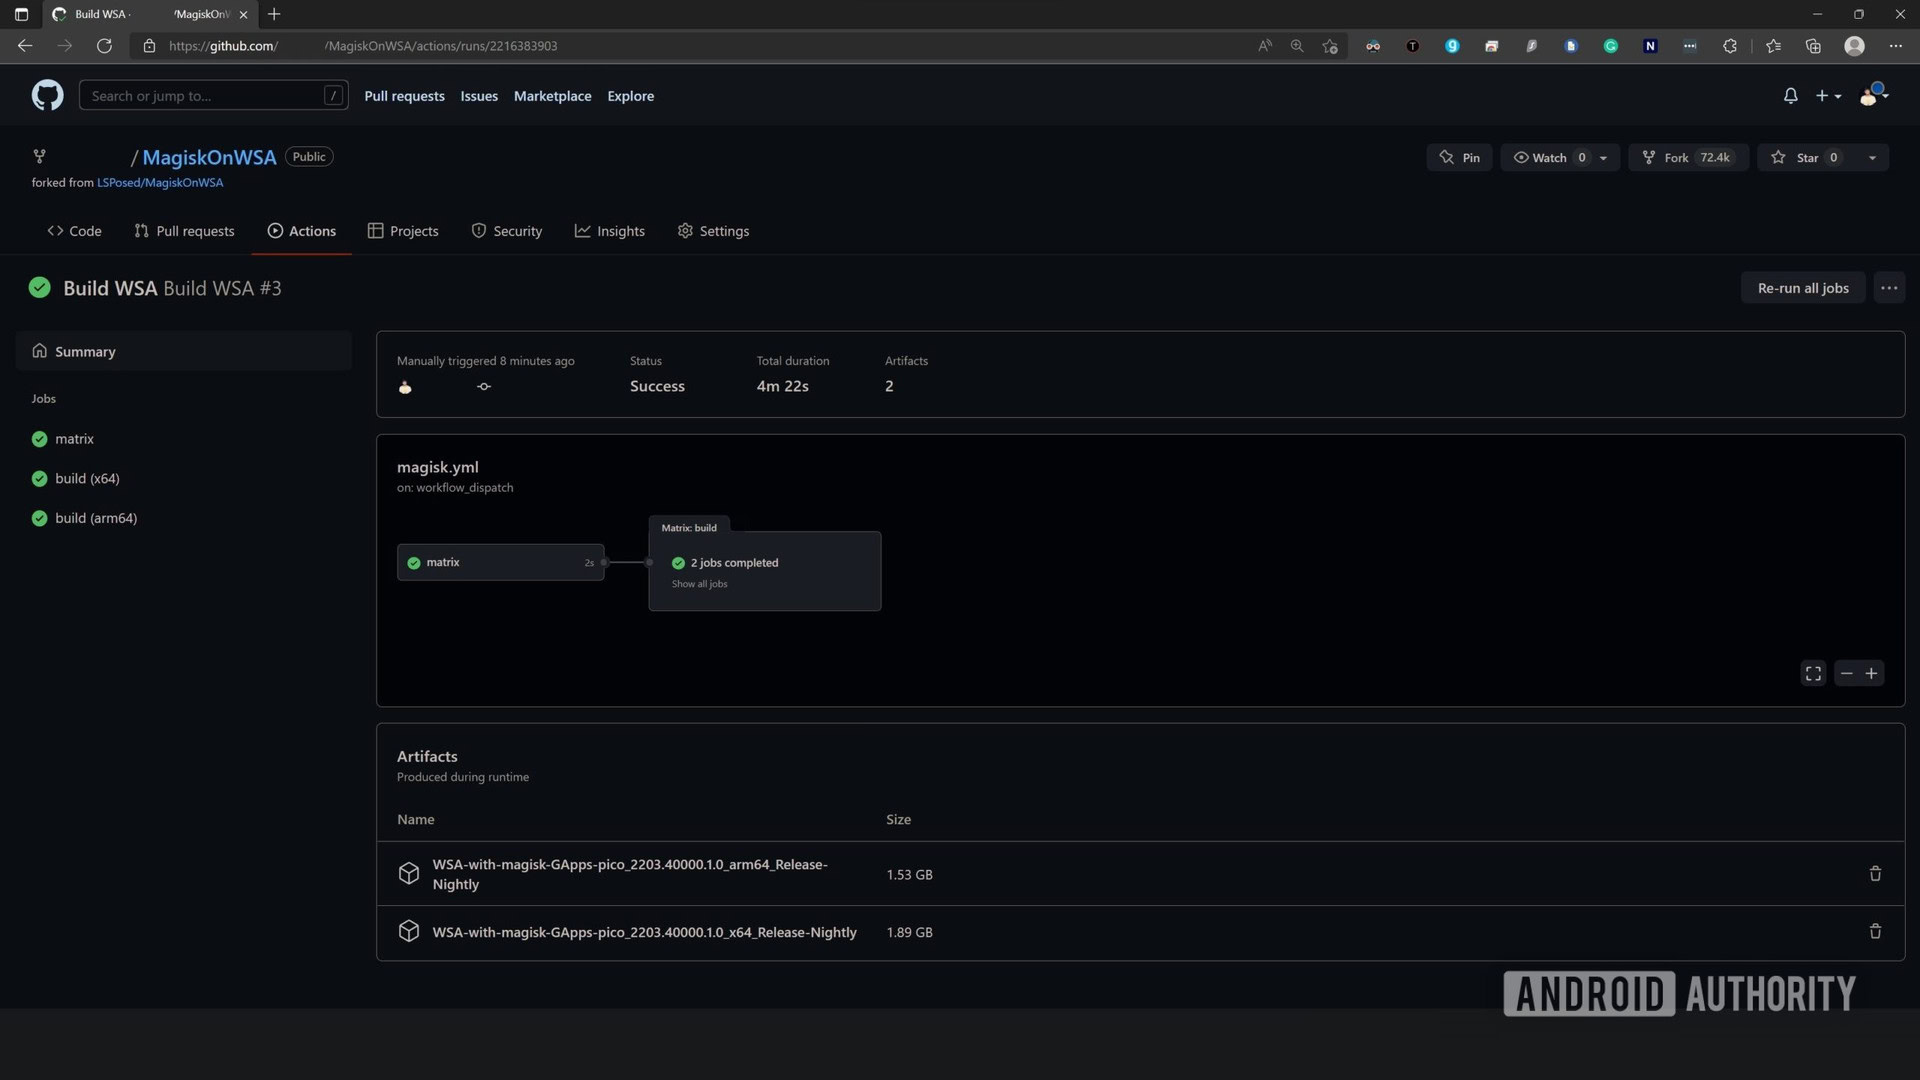Delete the arm64 artifact with trash icon
Screen dimensions: 1920x1080
(1875, 874)
